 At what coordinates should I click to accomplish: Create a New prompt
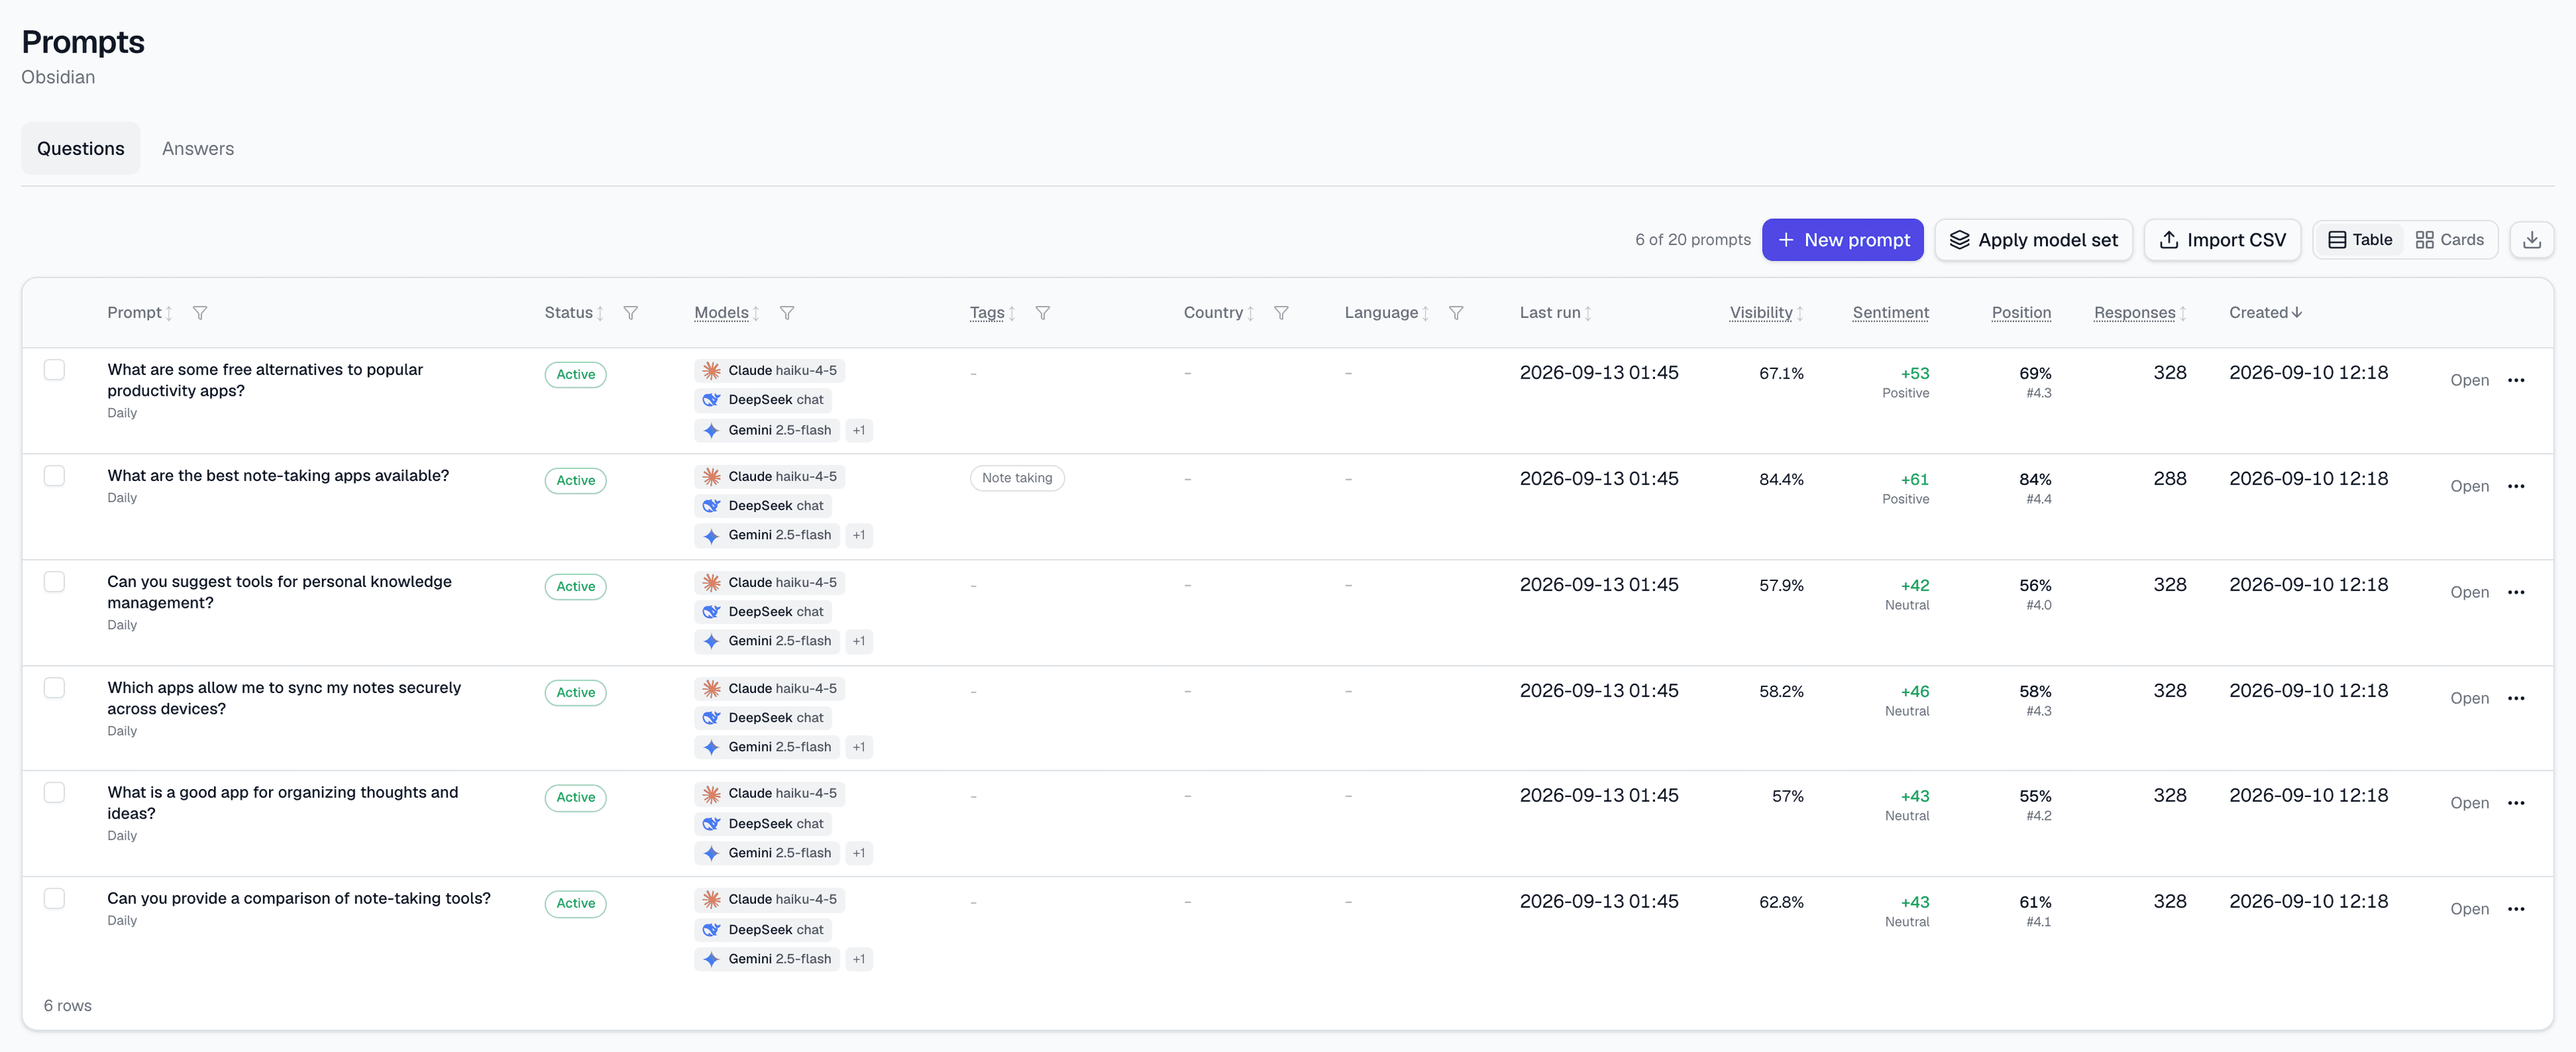(x=1842, y=240)
